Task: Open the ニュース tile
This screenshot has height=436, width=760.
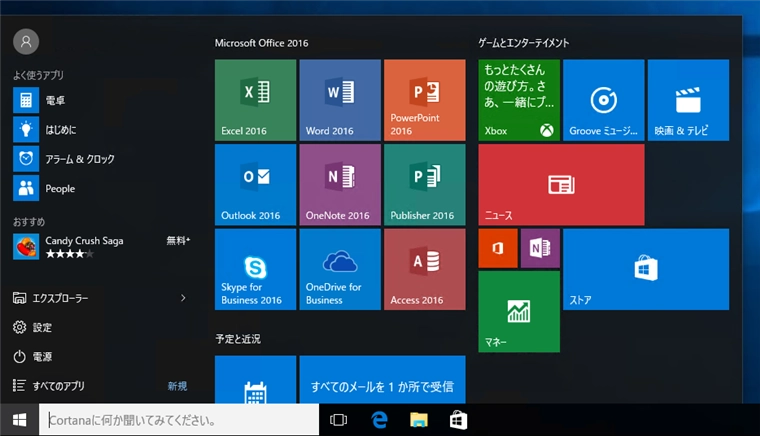Action: point(561,185)
